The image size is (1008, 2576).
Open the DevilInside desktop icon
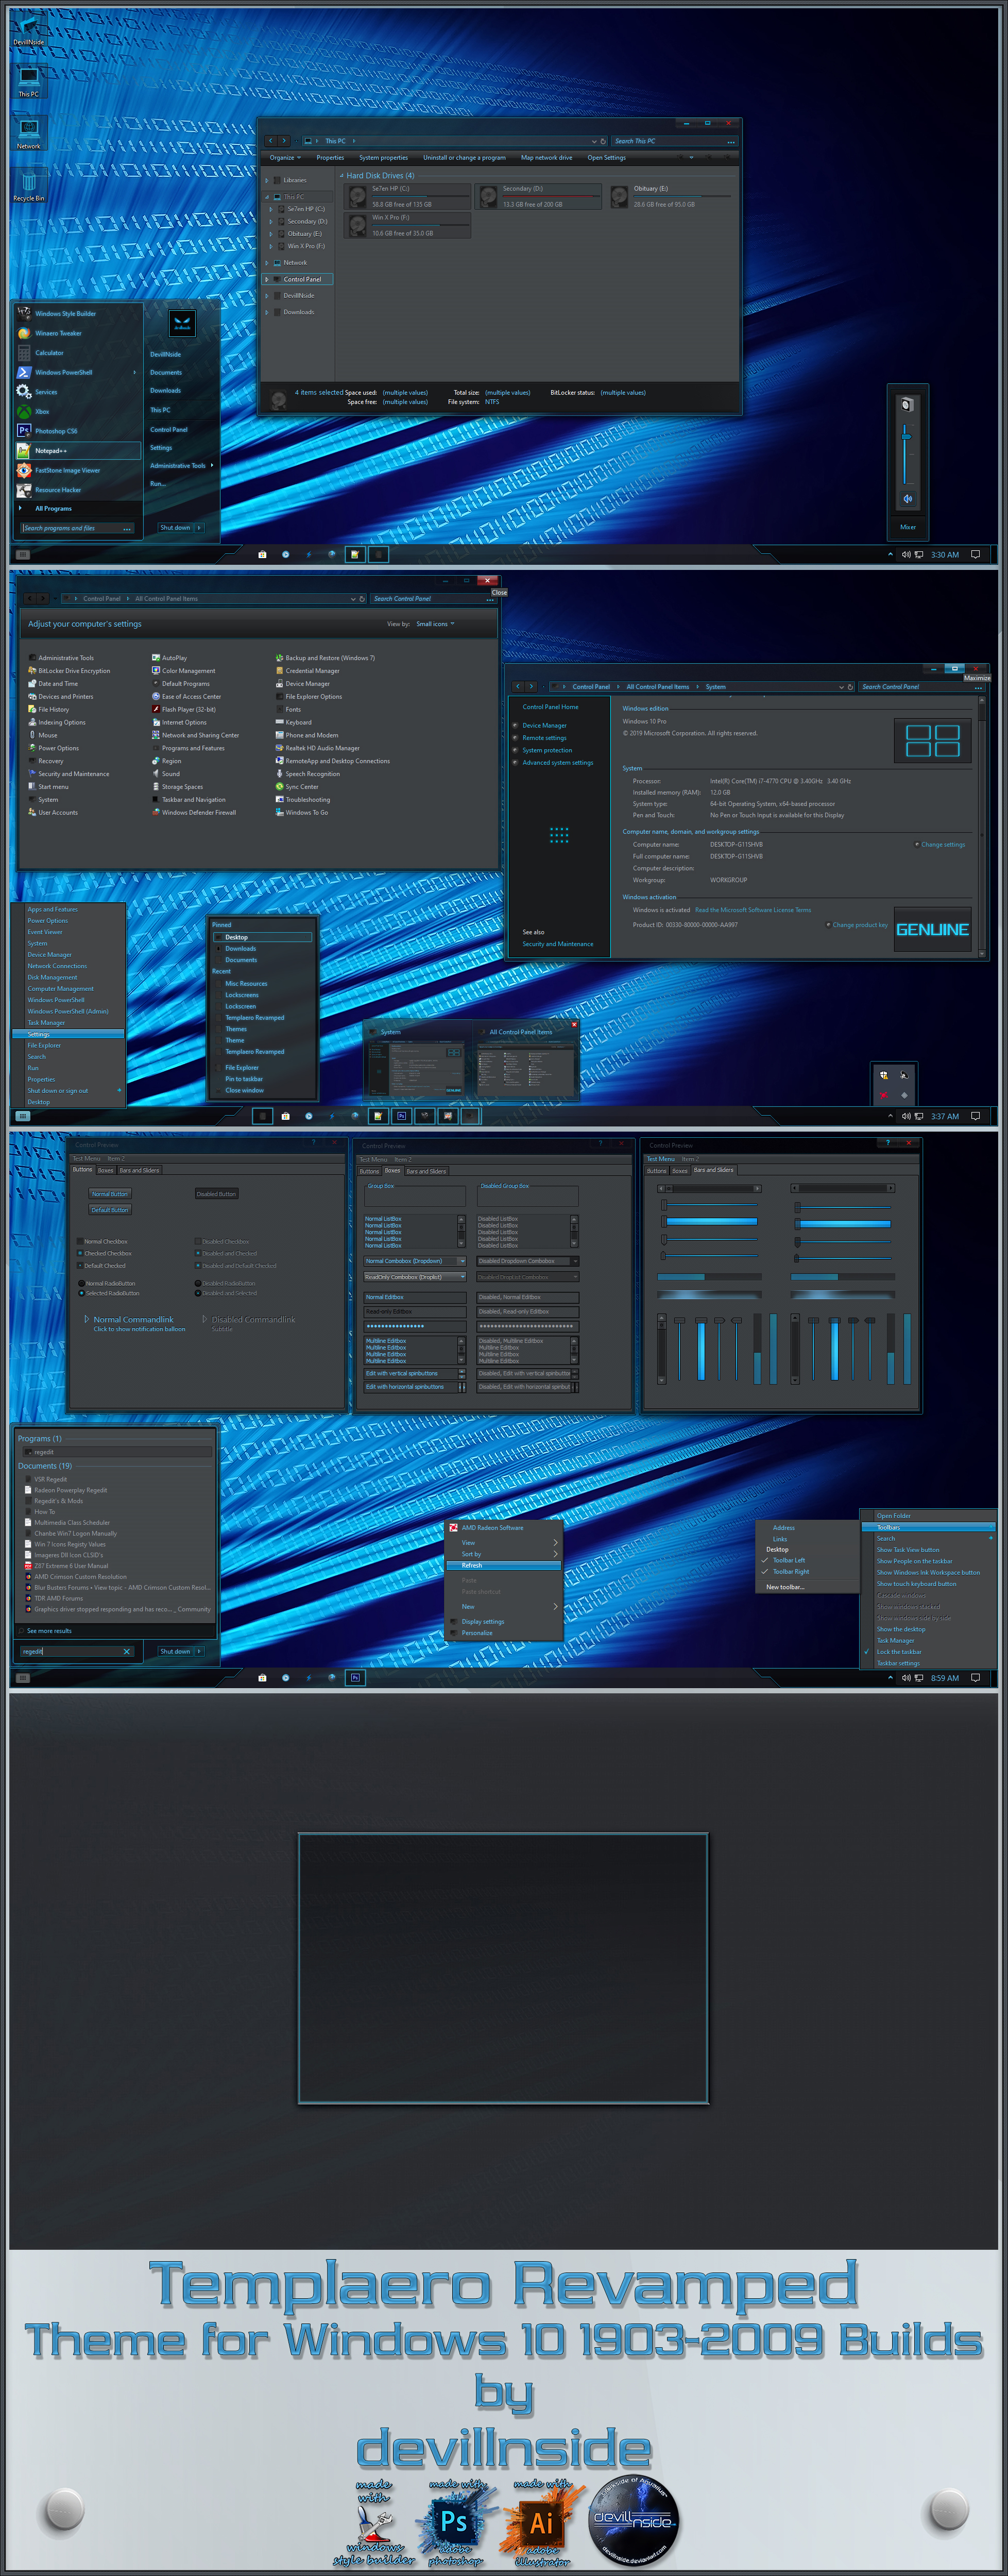pyautogui.click(x=28, y=28)
